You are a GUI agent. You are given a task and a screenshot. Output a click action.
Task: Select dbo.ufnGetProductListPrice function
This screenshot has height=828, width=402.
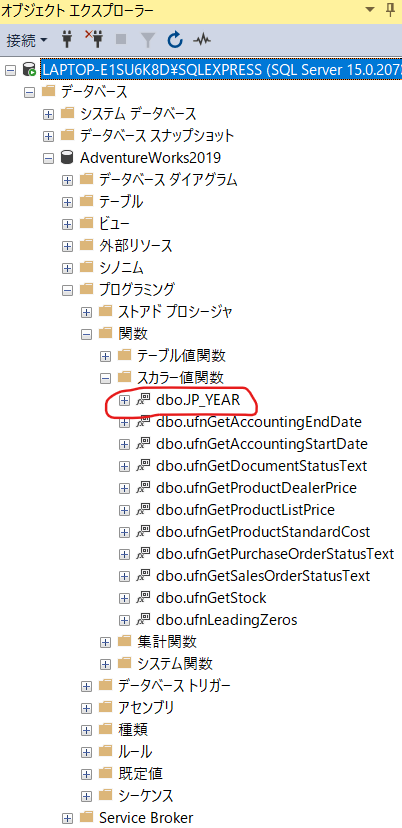click(245, 510)
